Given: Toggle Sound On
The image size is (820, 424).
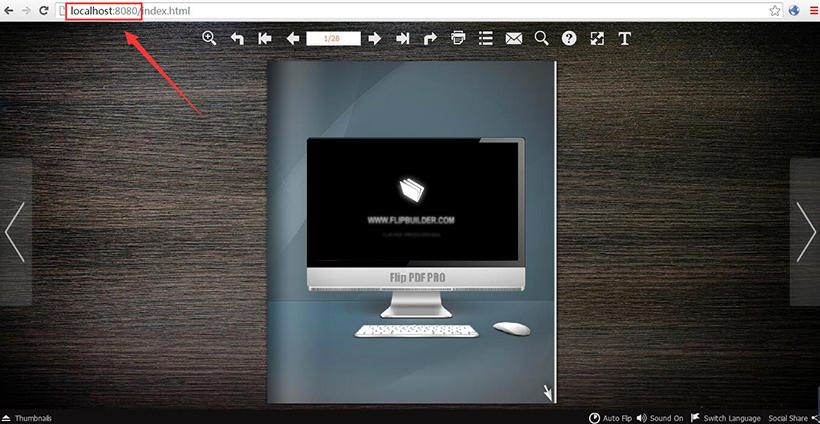Looking at the screenshot, I should tap(660, 418).
